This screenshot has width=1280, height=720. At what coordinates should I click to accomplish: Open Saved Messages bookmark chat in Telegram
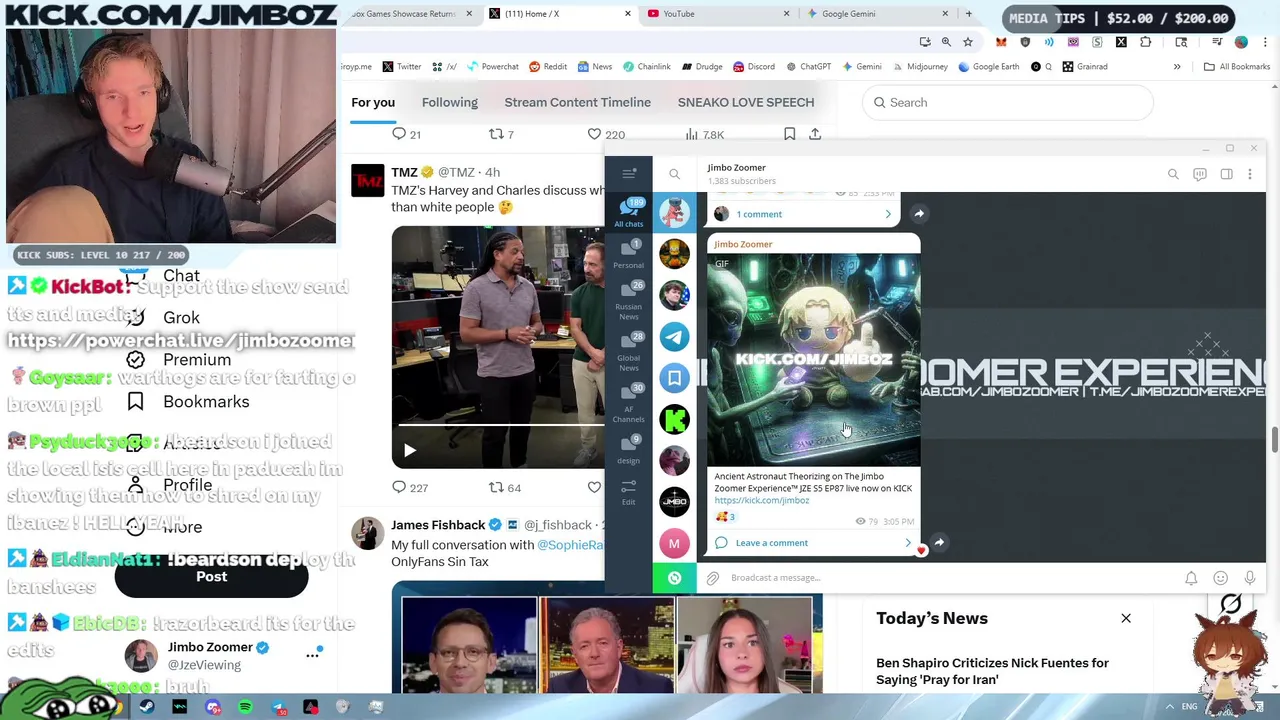pyautogui.click(x=674, y=378)
